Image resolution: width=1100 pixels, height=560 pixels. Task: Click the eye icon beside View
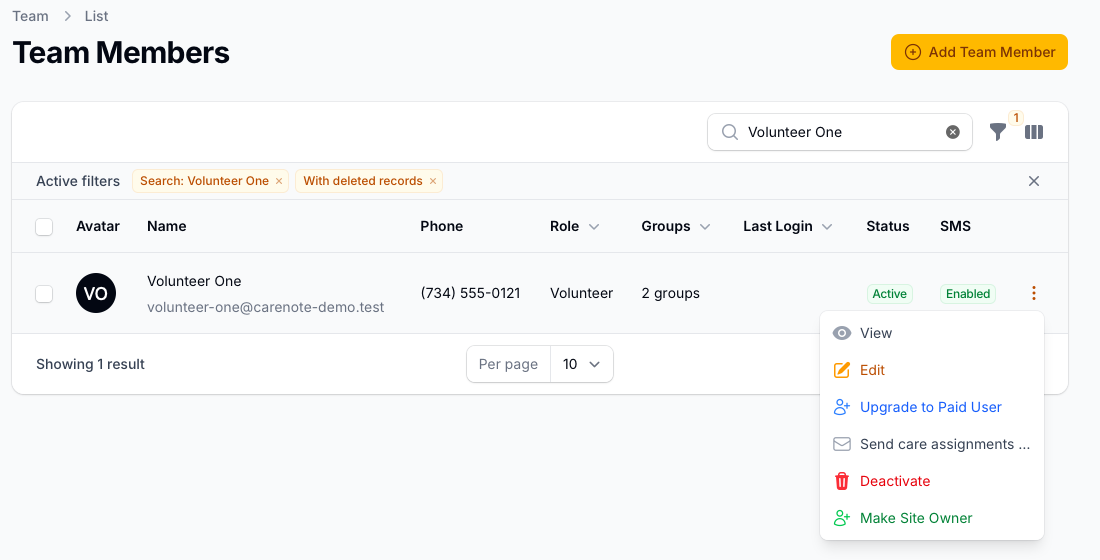pos(841,333)
